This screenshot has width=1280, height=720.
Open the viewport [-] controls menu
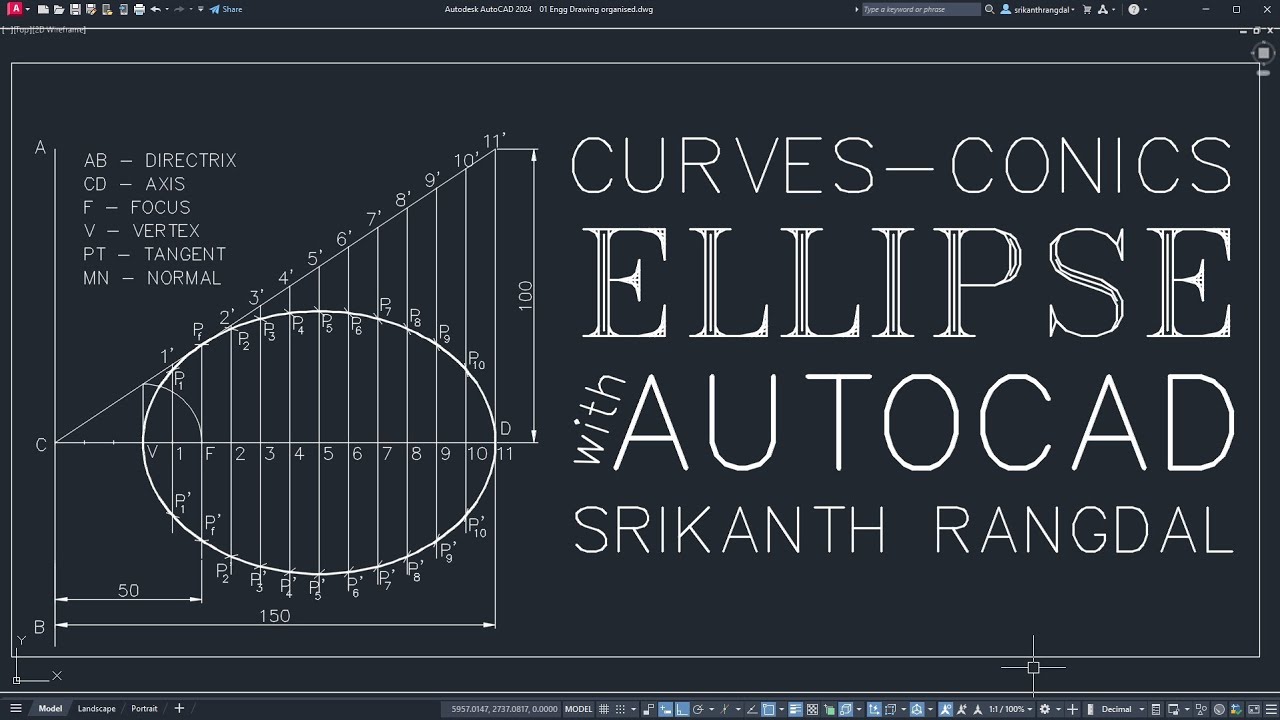point(6,30)
